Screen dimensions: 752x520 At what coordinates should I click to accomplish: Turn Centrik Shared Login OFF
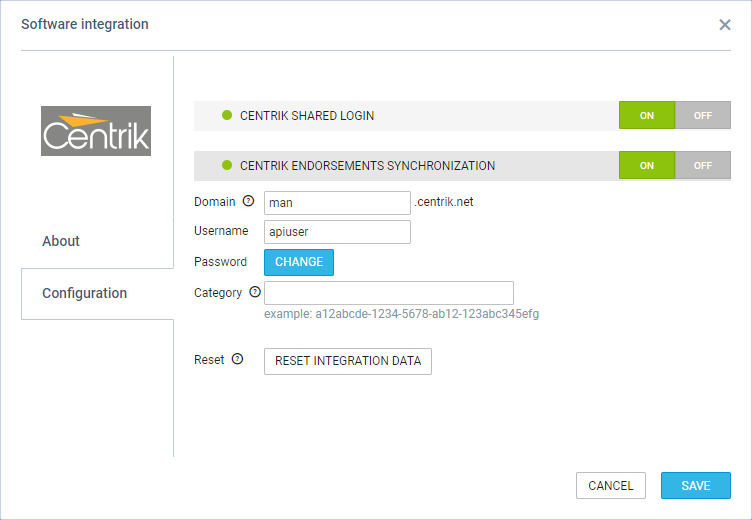[703, 115]
